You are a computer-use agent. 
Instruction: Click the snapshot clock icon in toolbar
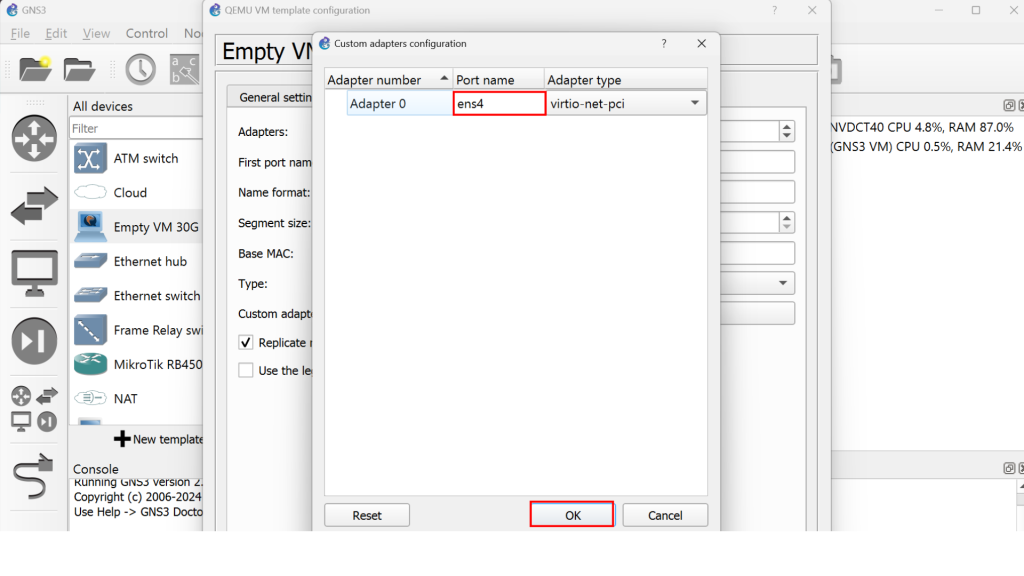[x=140, y=68]
